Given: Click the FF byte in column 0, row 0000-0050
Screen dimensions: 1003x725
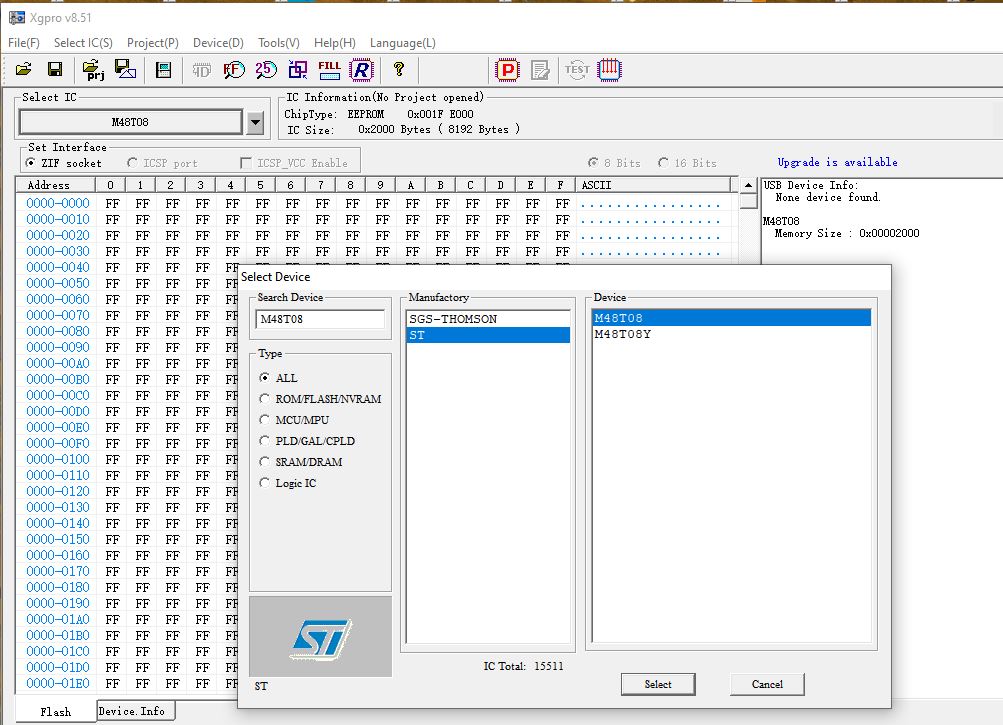Looking at the screenshot, I should pos(113,283).
